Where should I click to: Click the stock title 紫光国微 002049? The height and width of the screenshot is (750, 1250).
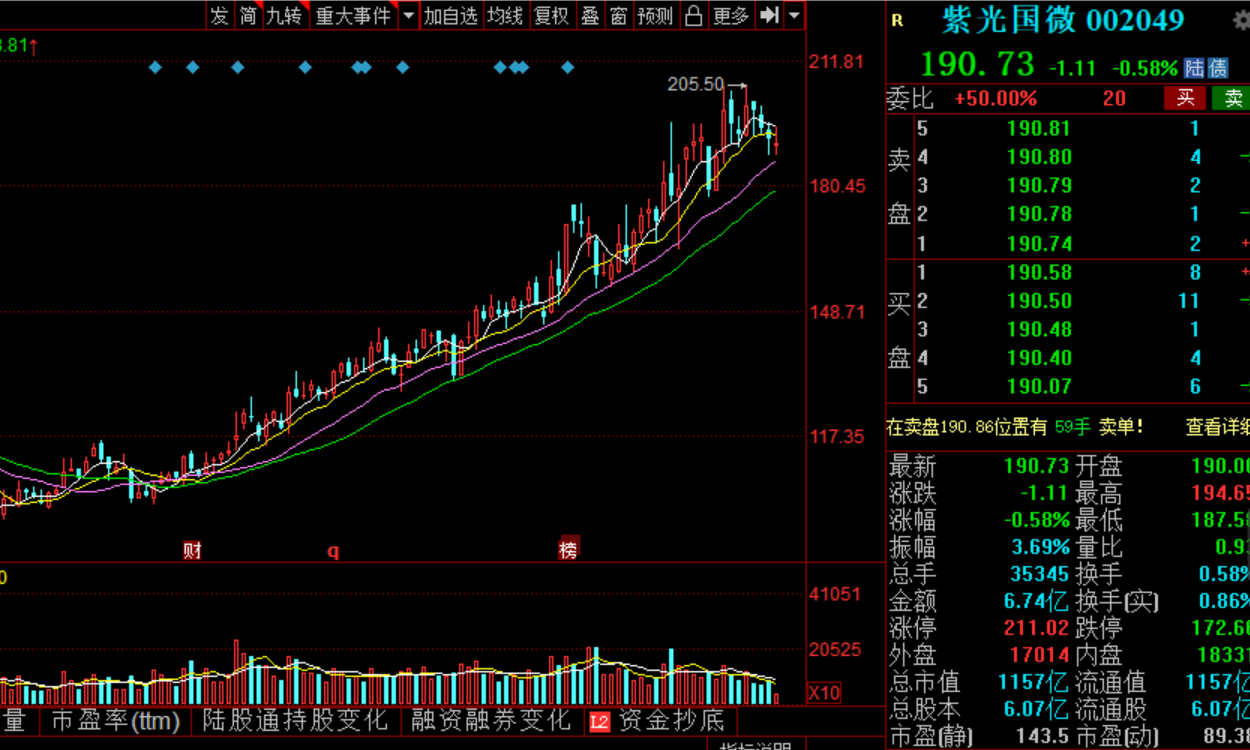[x=1063, y=20]
